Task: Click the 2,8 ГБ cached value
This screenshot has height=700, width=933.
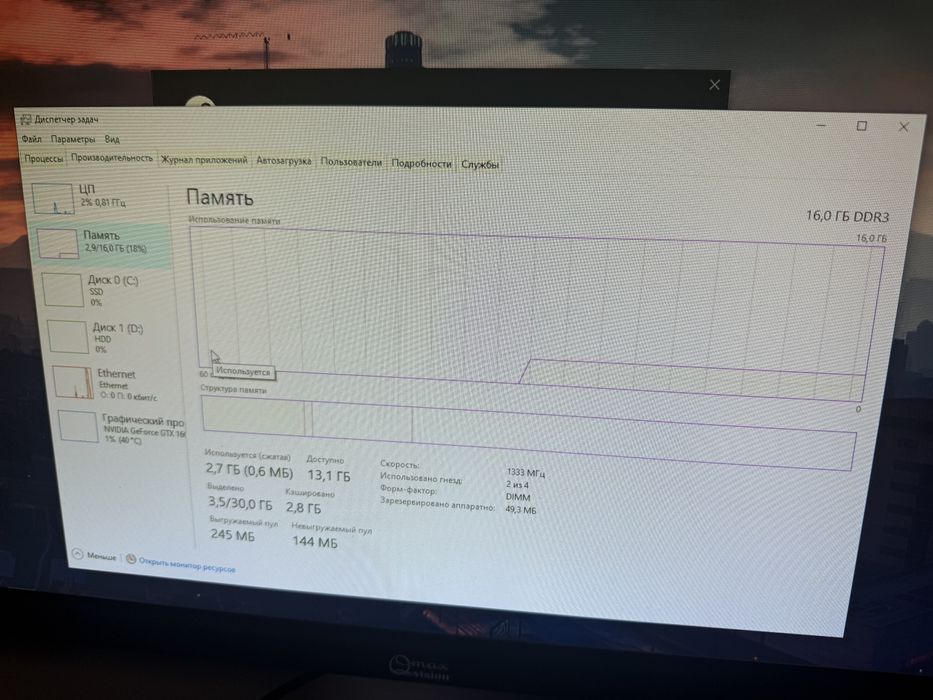Action: point(303,508)
